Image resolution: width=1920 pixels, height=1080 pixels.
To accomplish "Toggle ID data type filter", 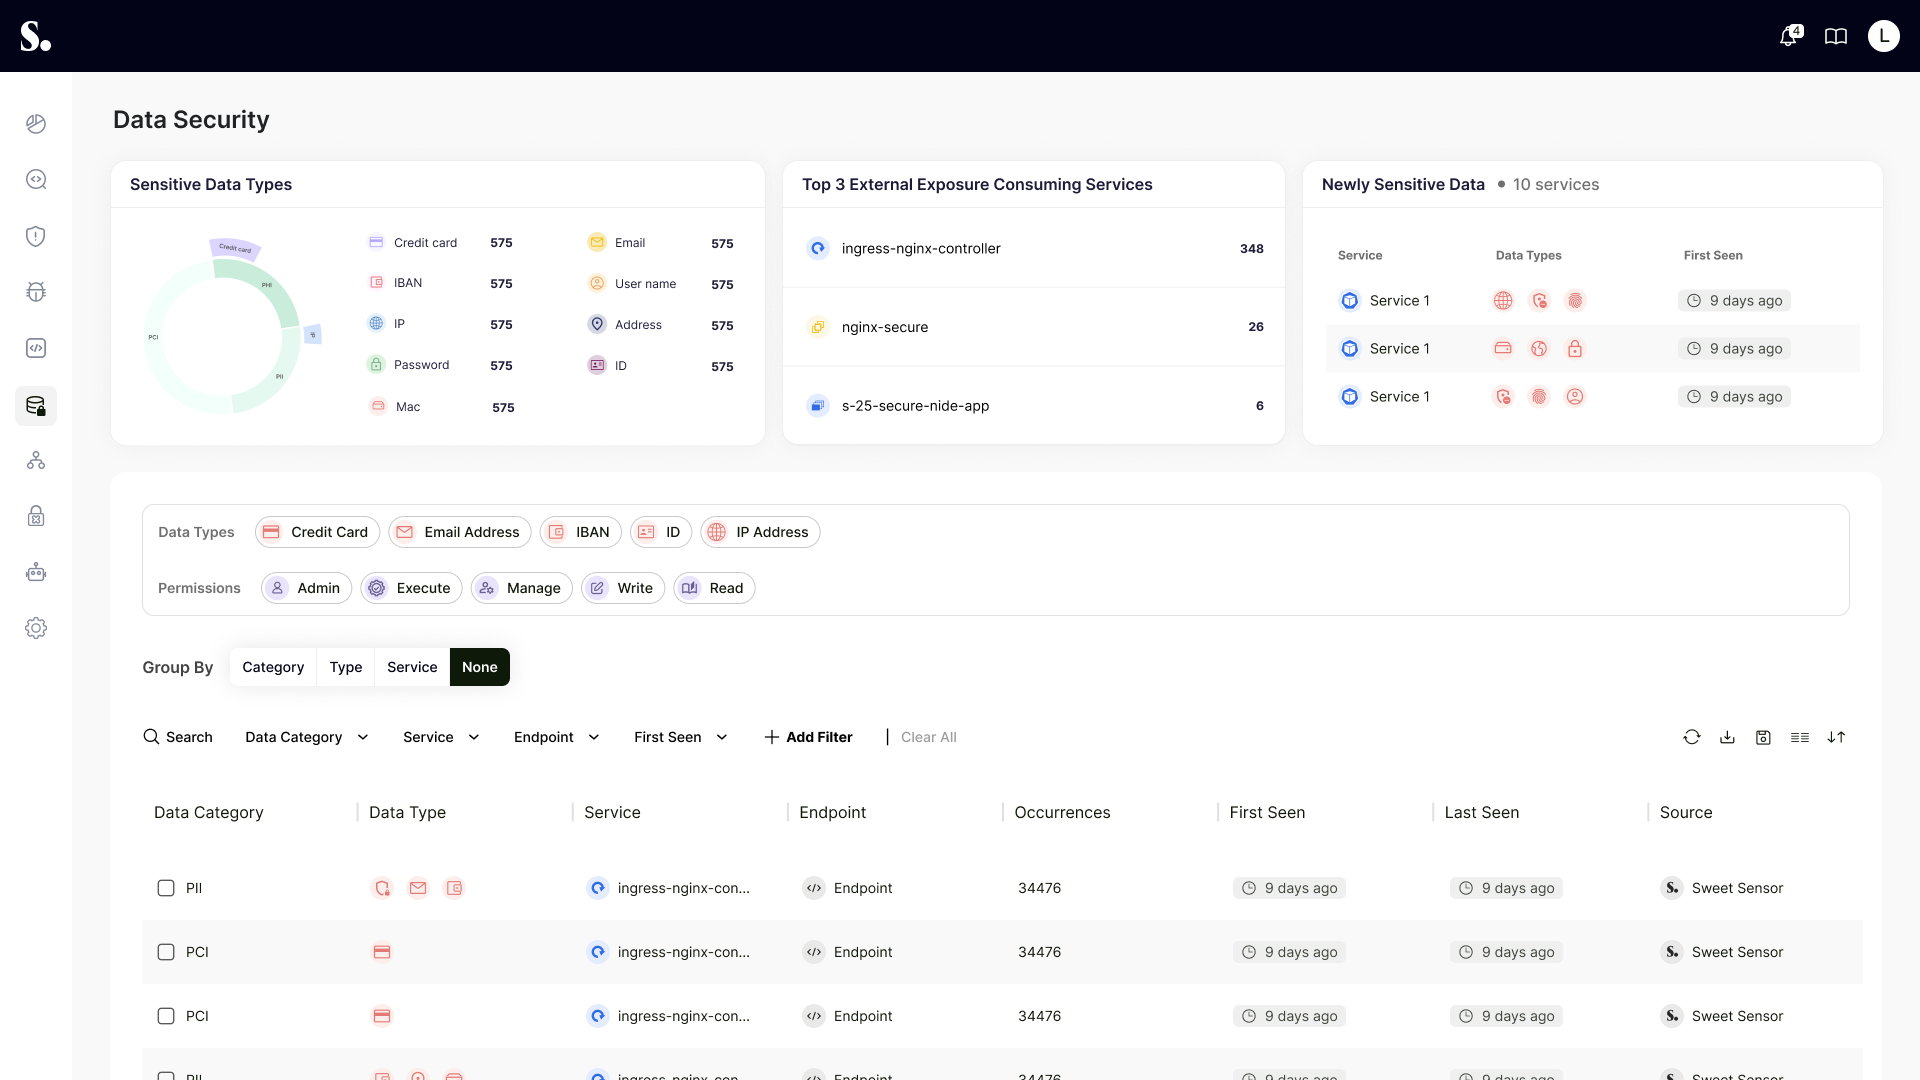I will click(661, 532).
